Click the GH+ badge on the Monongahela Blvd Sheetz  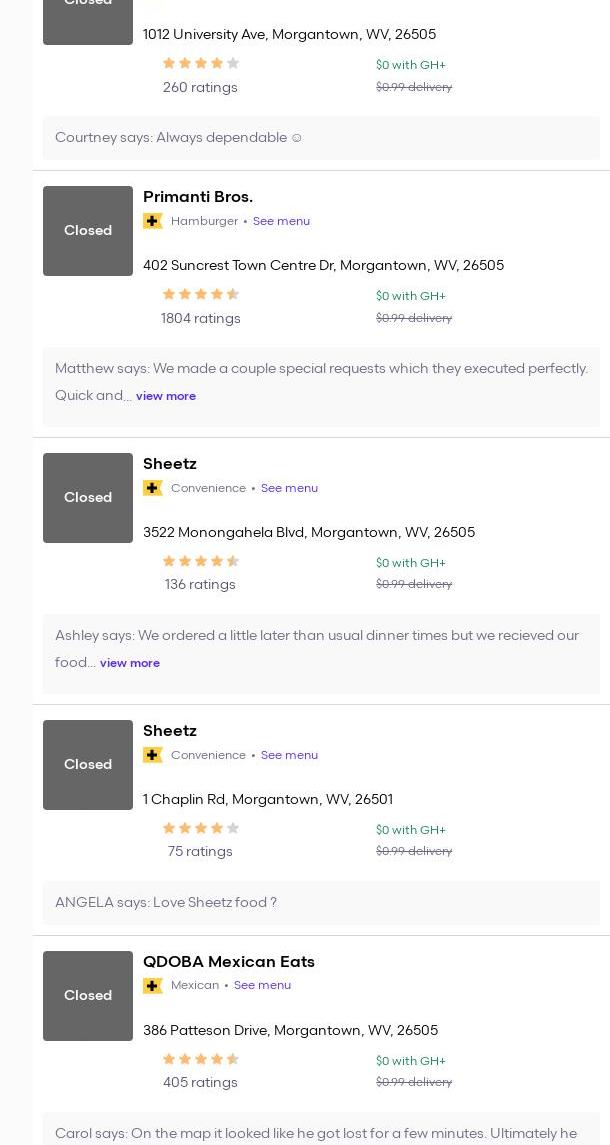[x=153, y=488]
